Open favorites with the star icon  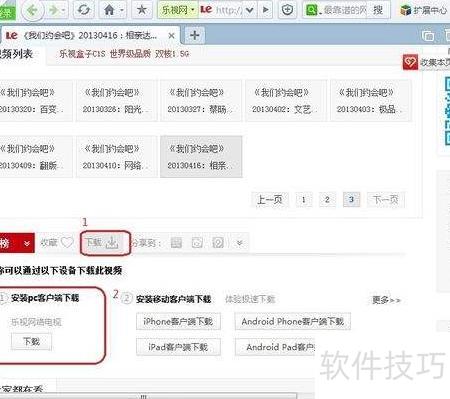(x=142, y=10)
